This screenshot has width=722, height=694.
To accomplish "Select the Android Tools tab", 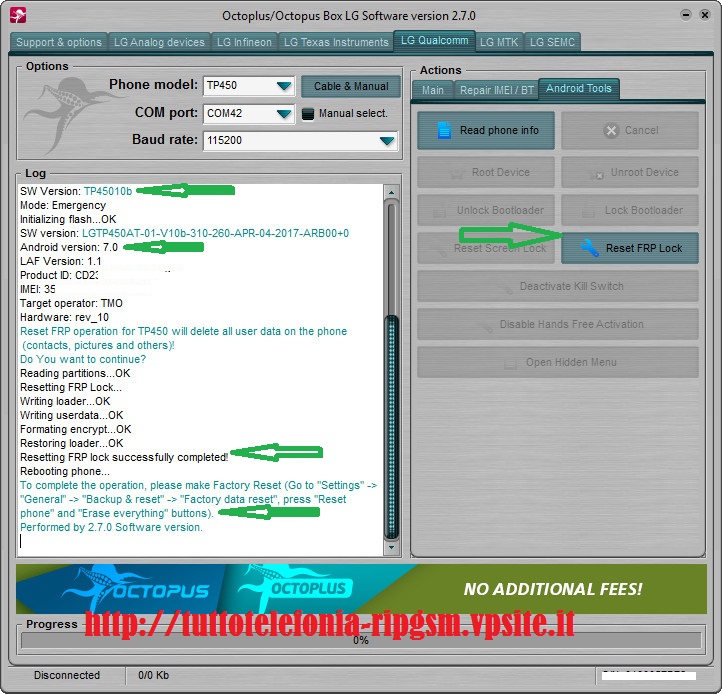I will click(x=579, y=88).
